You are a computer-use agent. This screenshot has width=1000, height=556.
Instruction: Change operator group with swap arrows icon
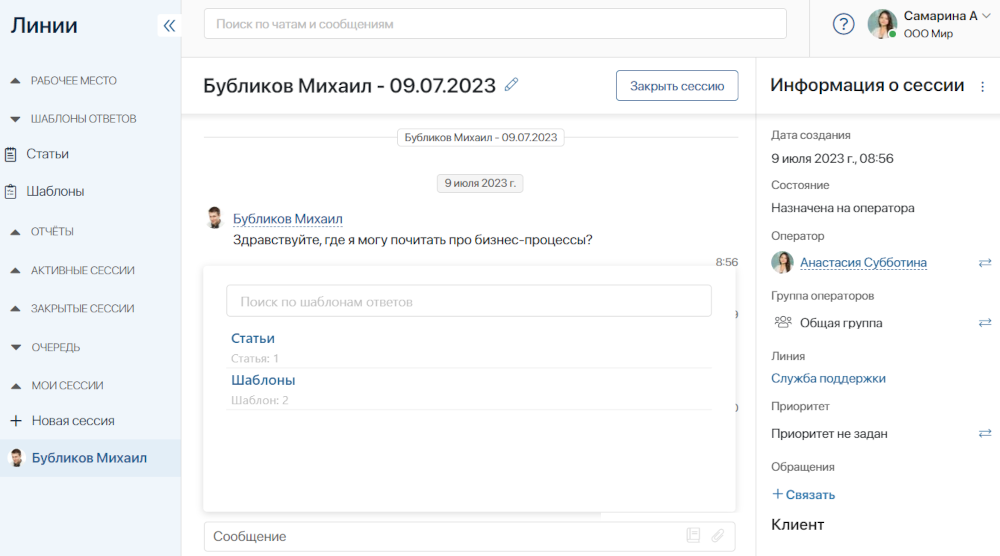click(x=985, y=323)
